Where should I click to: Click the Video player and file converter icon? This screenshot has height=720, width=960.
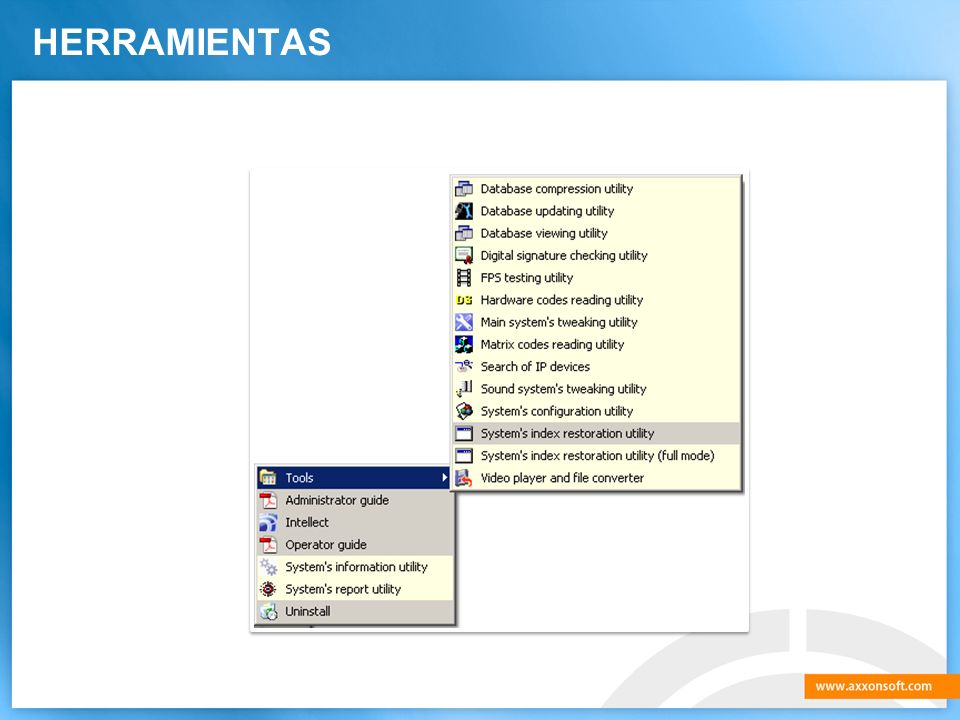tap(464, 478)
